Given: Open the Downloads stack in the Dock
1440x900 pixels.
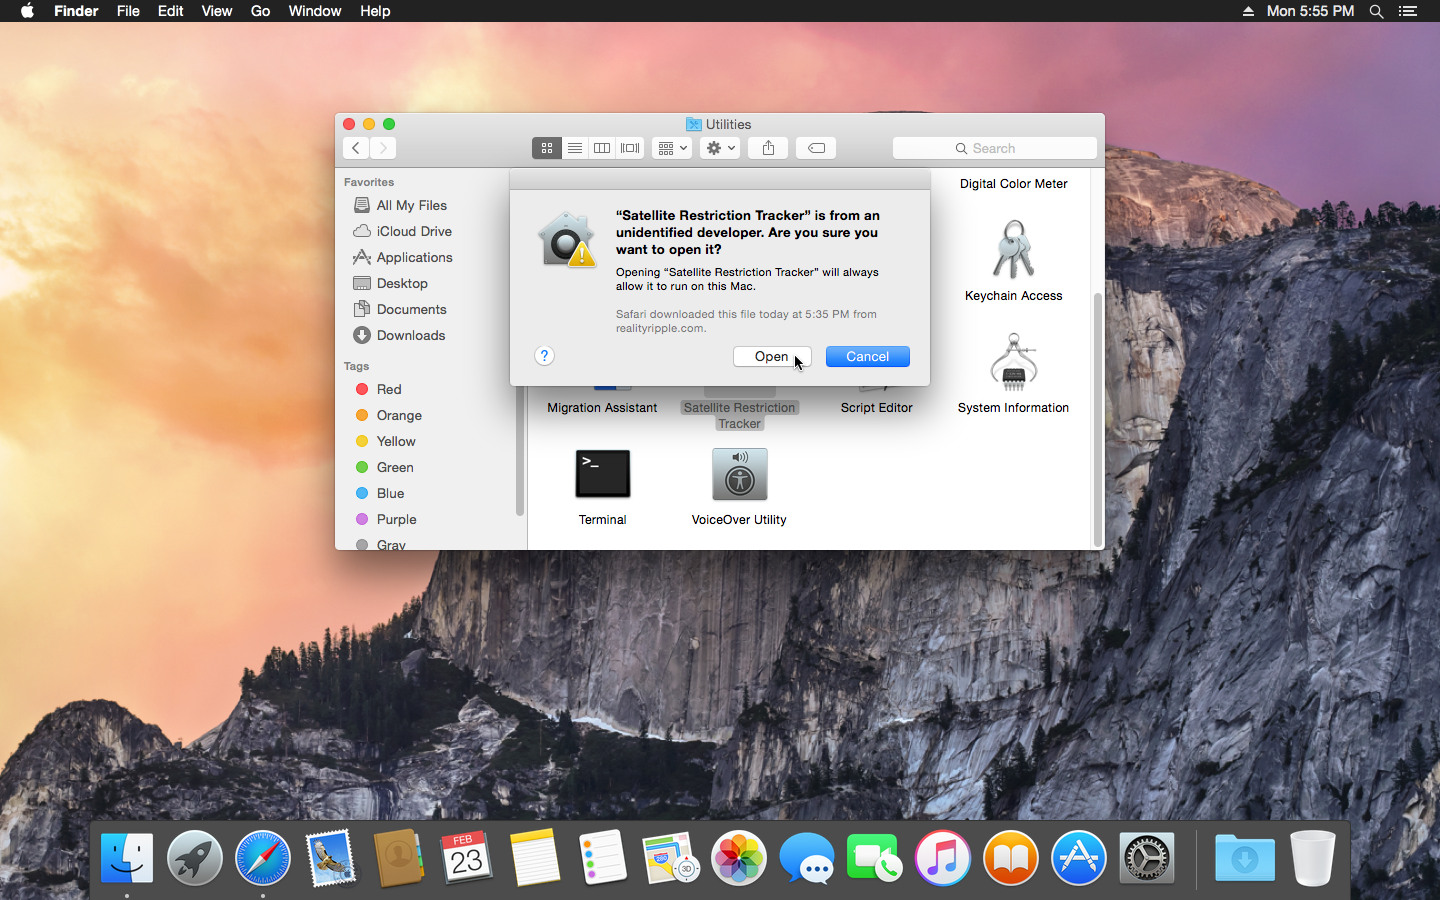Looking at the screenshot, I should click(1244, 858).
